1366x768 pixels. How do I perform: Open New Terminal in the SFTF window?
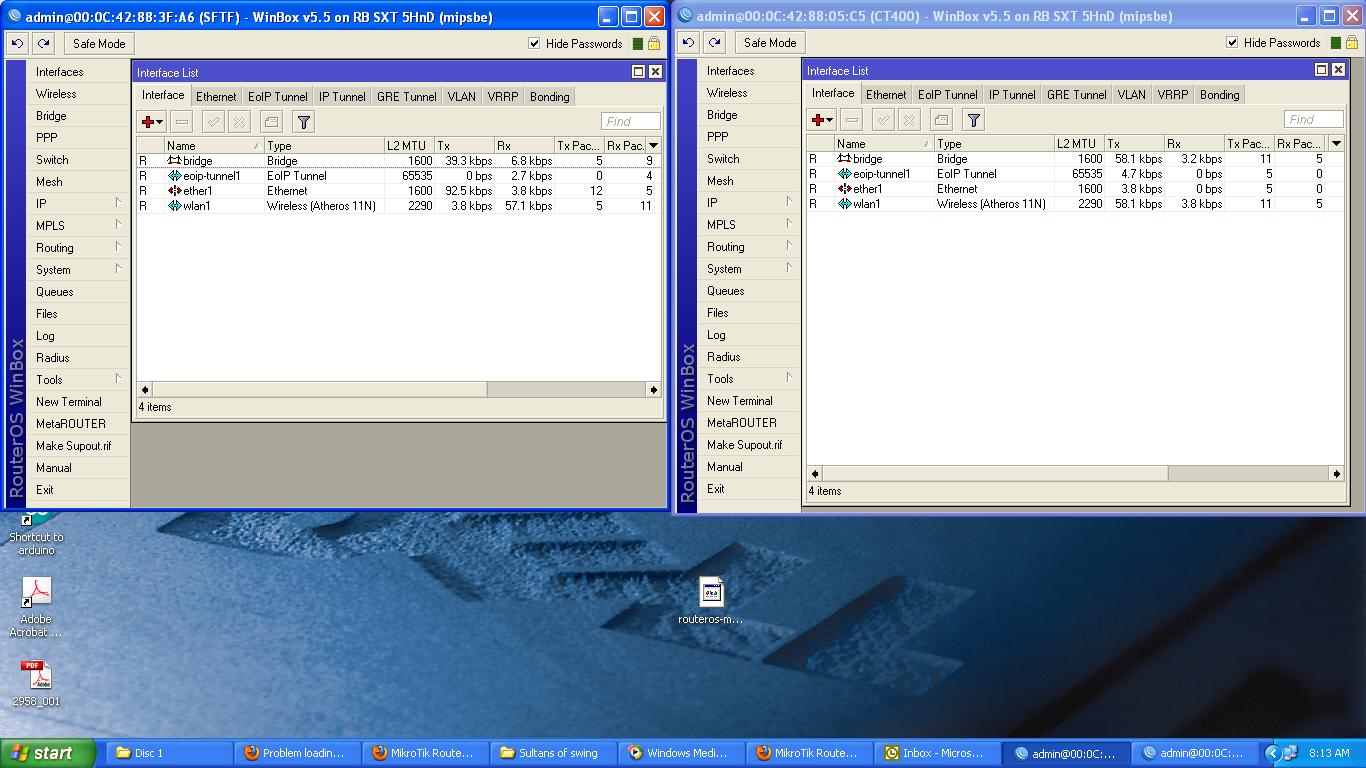[78, 402]
